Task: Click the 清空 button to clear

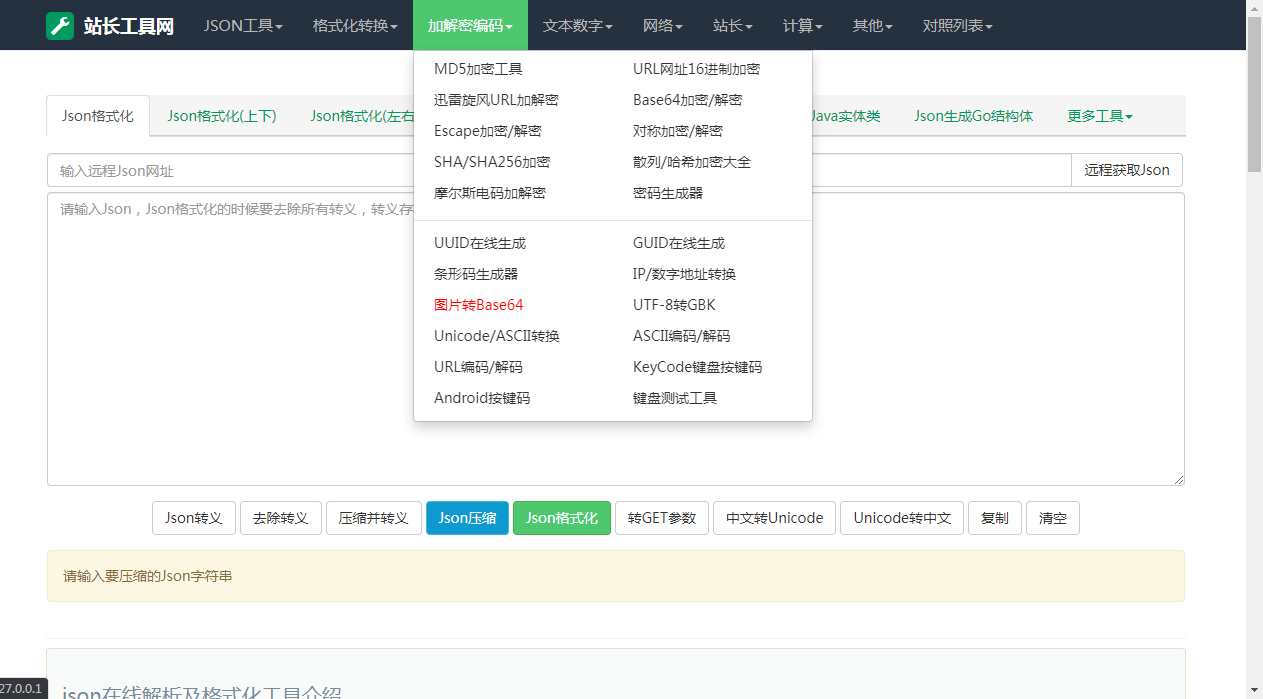Action: pos(1052,518)
